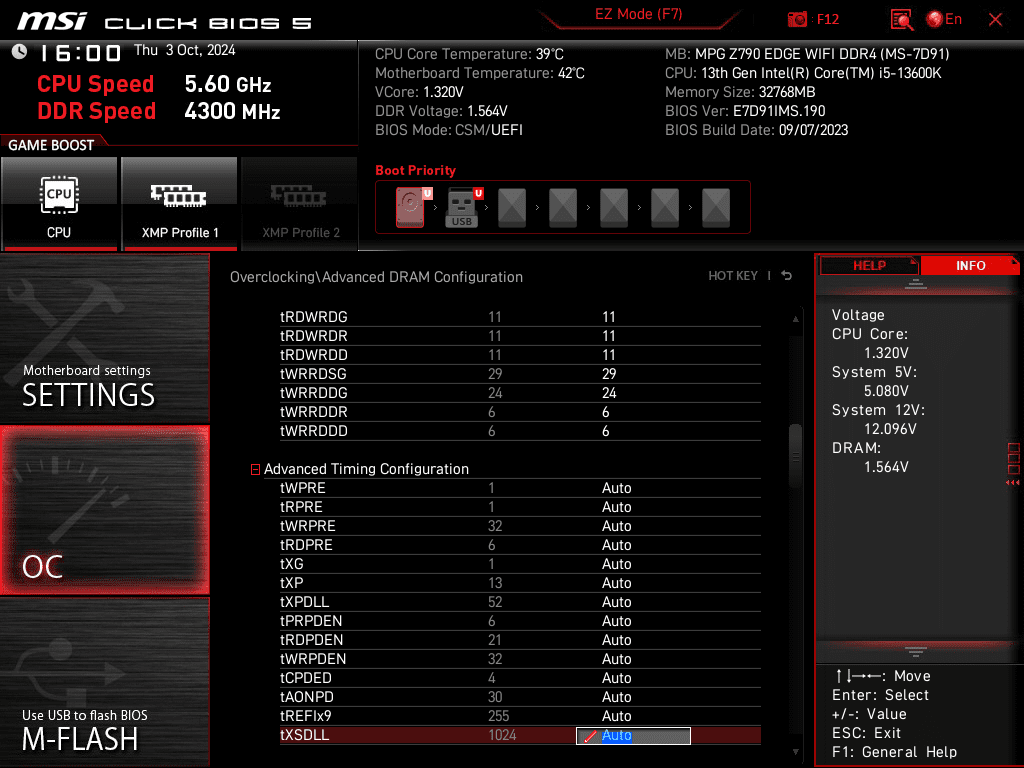Select the tRDWRDD value 11

click(x=609, y=355)
